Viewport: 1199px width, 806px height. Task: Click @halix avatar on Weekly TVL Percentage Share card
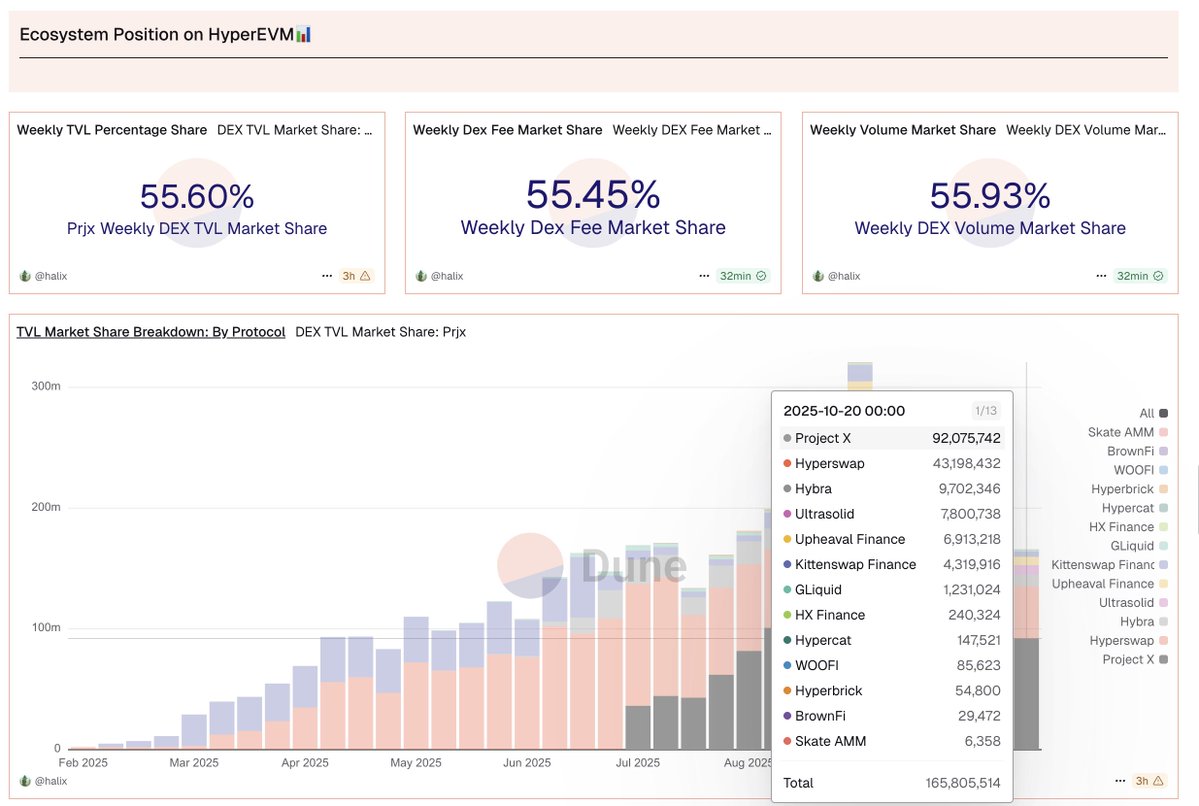24,276
